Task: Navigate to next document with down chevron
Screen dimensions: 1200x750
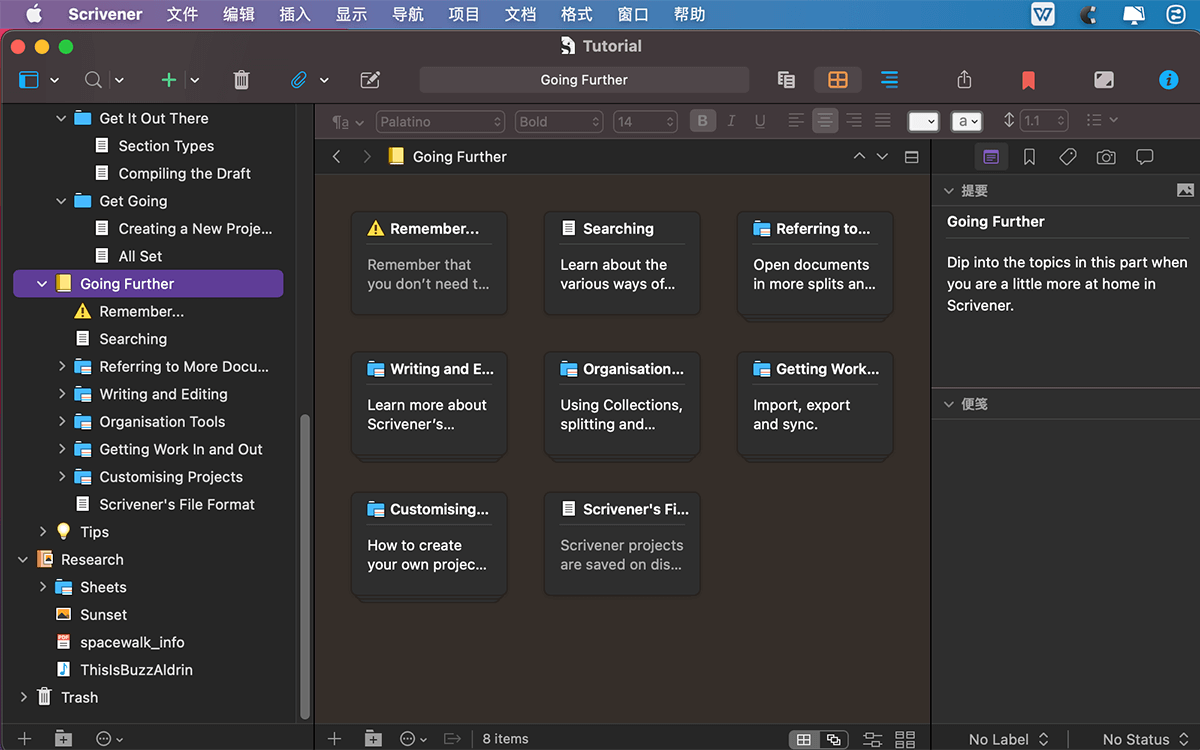Action: (x=882, y=157)
